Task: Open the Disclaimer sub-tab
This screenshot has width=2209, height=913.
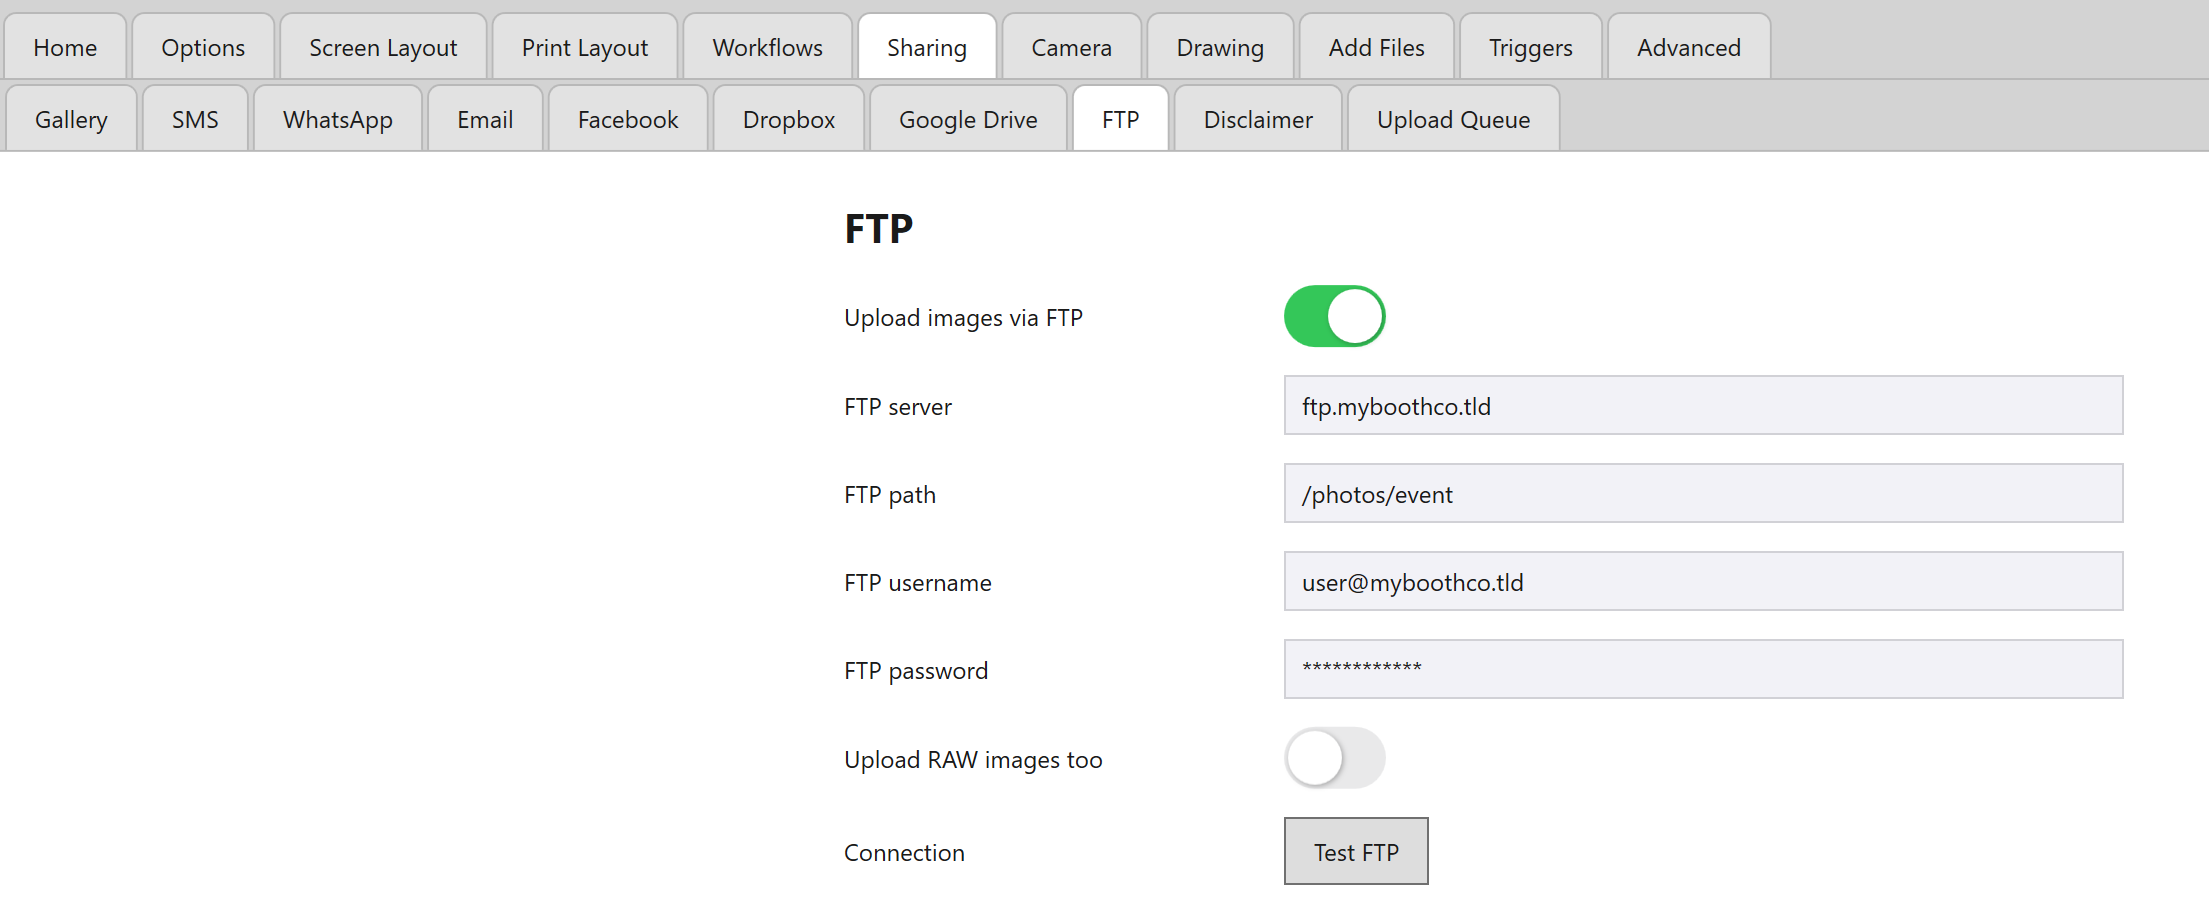Action: [x=1258, y=119]
